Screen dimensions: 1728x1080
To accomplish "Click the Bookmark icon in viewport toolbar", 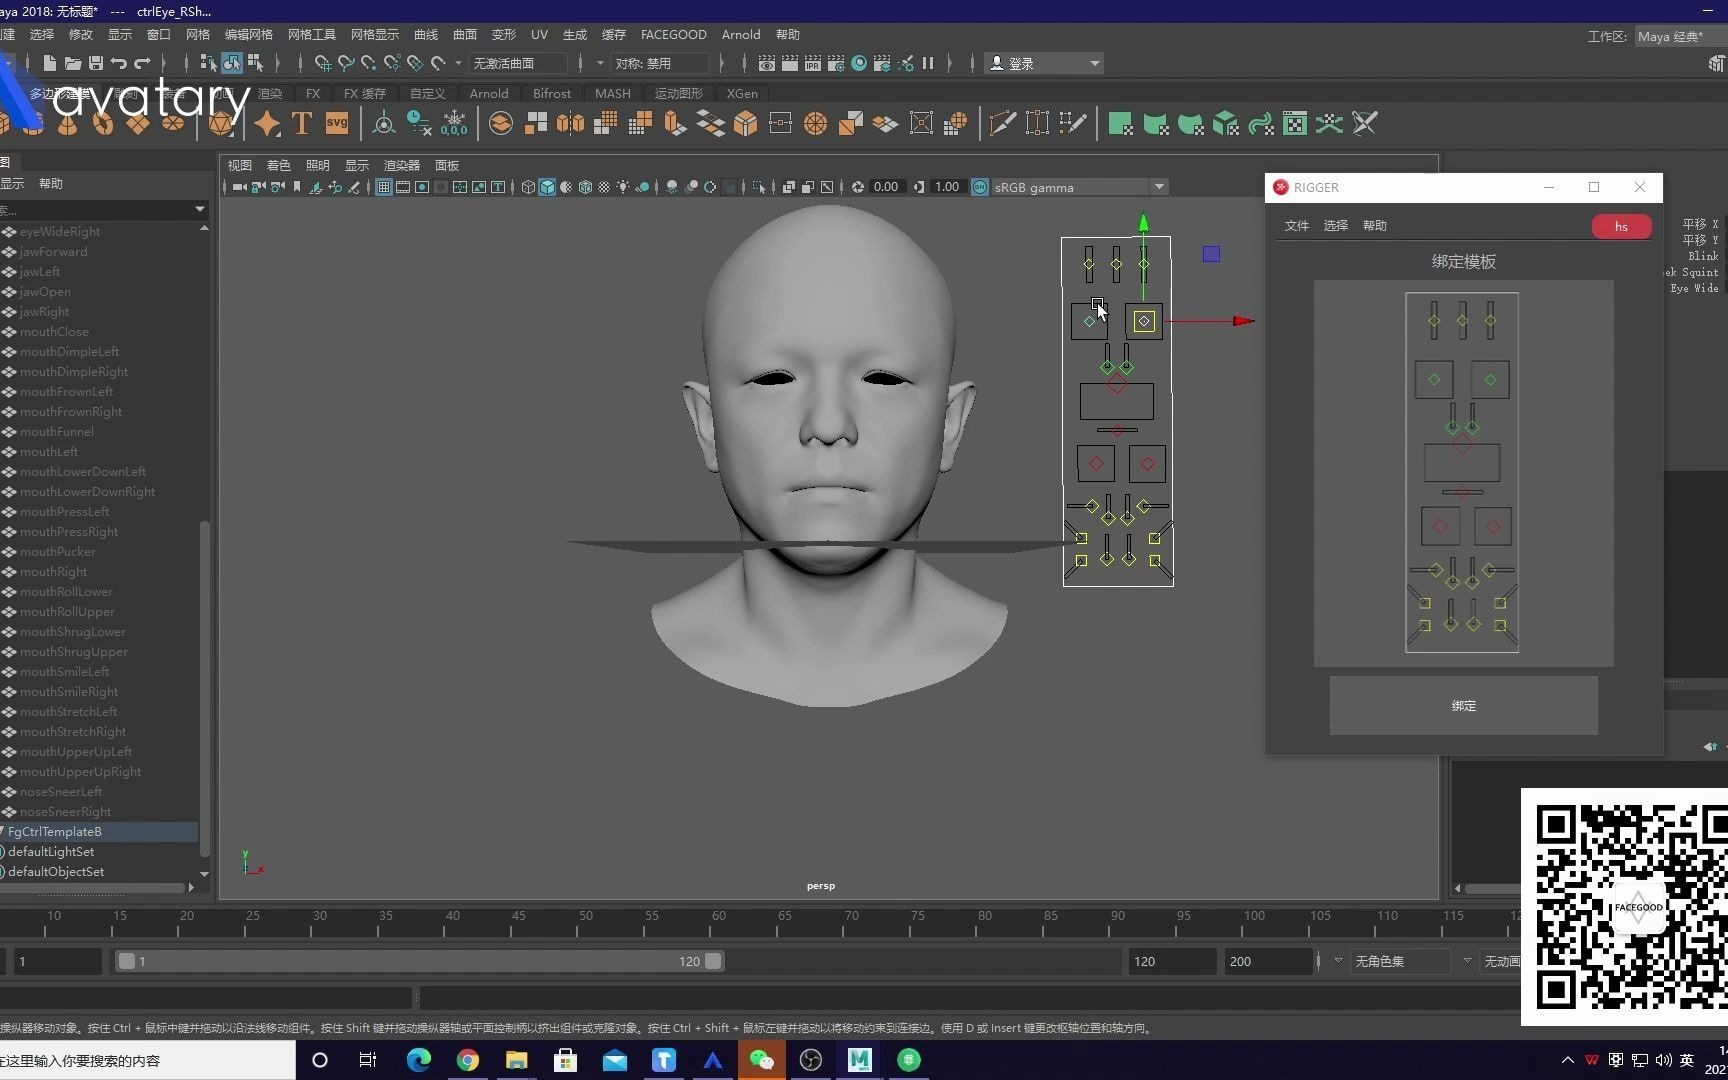I will tap(297, 187).
